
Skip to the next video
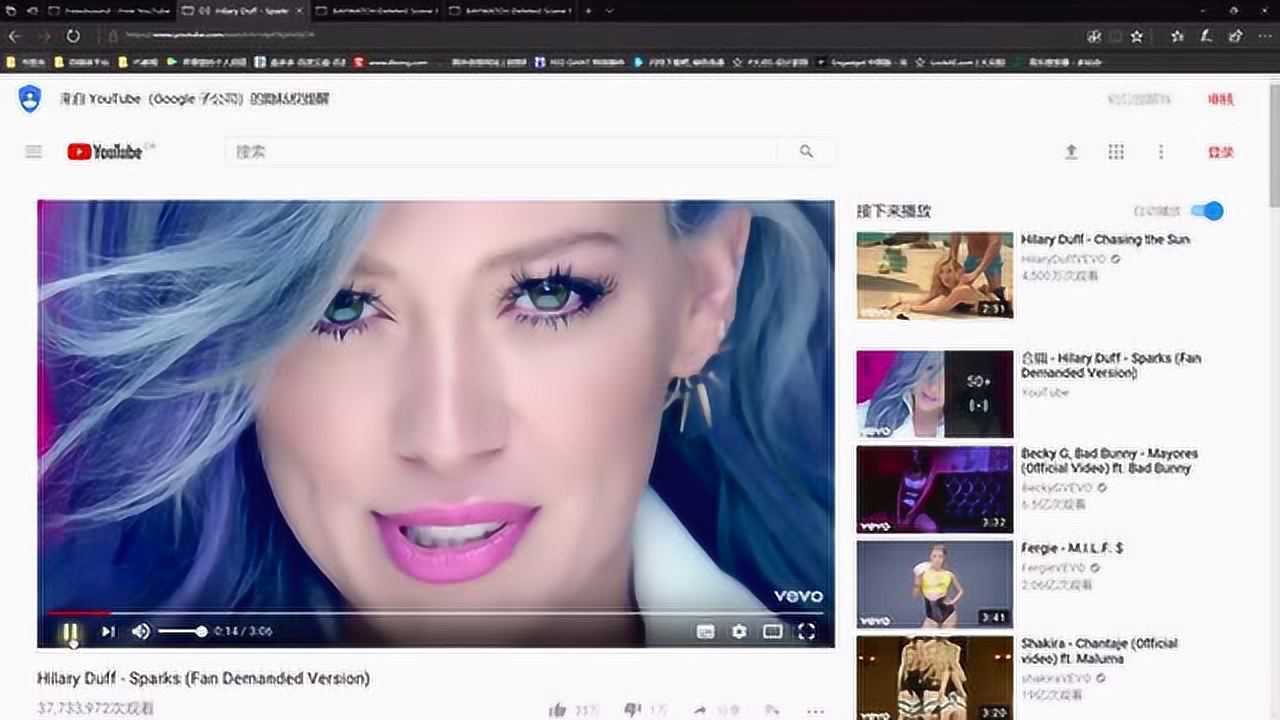(x=108, y=631)
